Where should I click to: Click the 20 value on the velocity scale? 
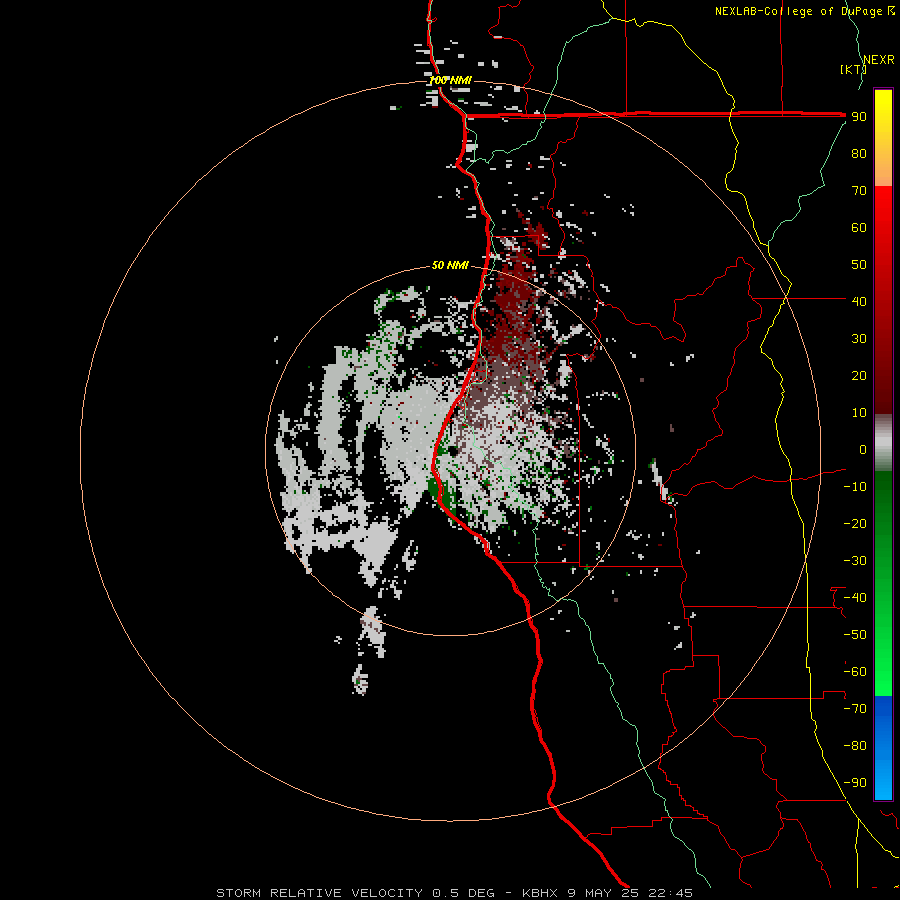[859, 375]
